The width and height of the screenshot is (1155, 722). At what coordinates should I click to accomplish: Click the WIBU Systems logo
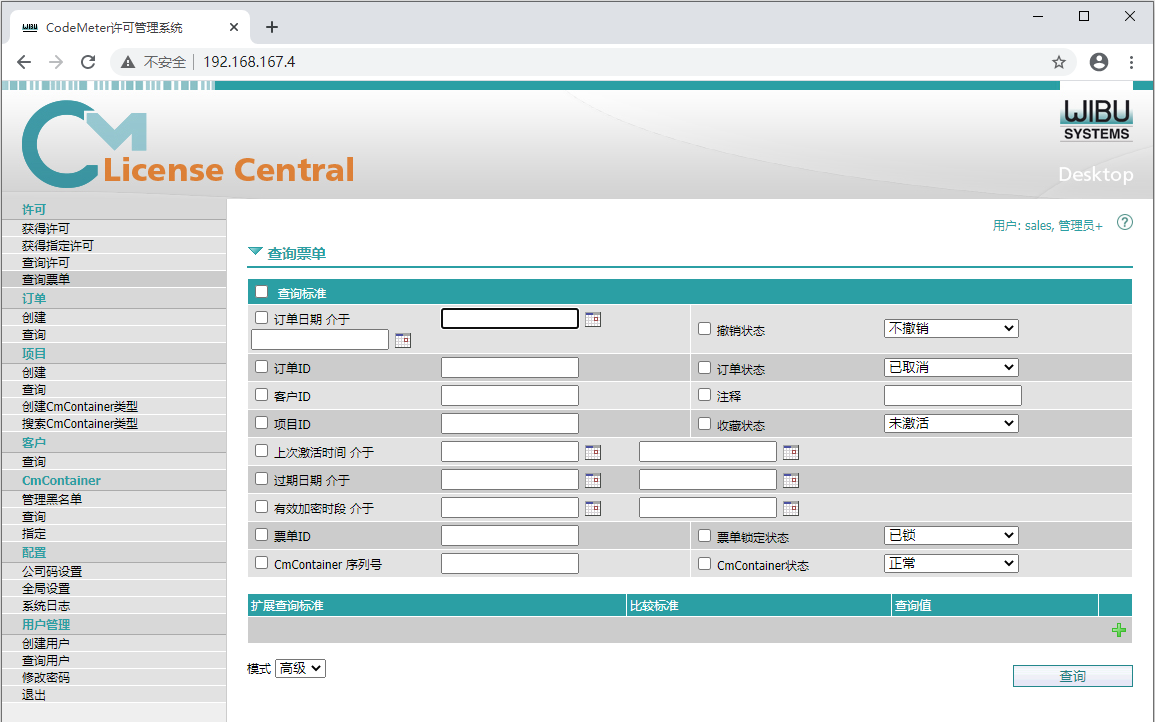(1096, 120)
